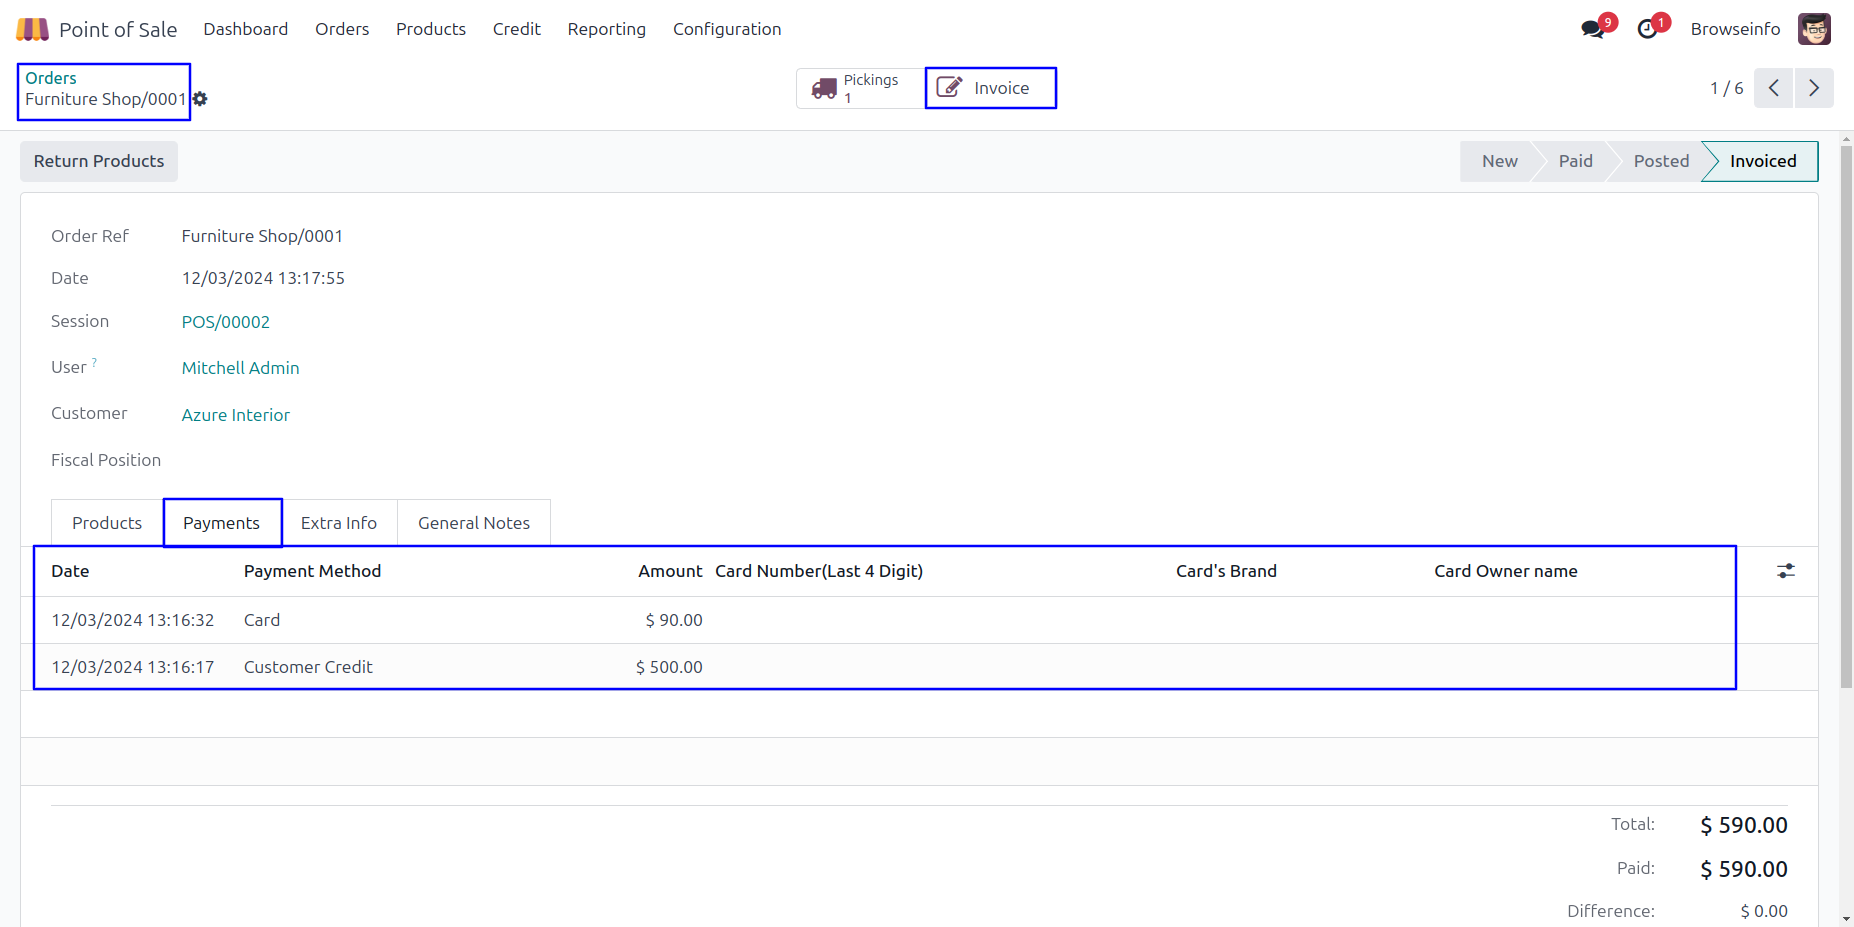Open the Credit menu
Screen dimensions: 1854x927
[x=516, y=29]
